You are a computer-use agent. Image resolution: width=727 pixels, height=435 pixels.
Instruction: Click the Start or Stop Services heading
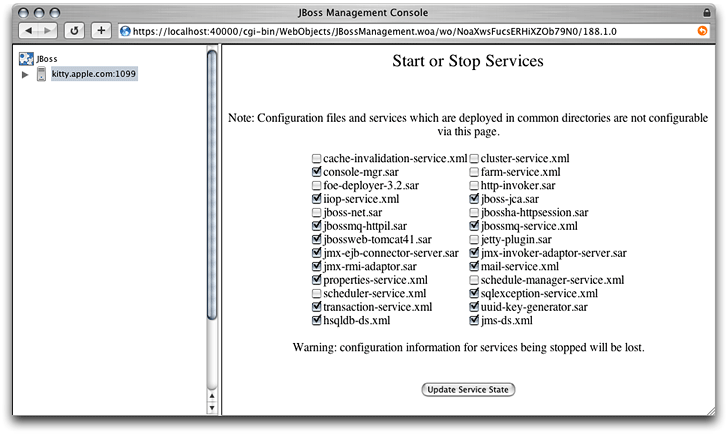[468, 61]
